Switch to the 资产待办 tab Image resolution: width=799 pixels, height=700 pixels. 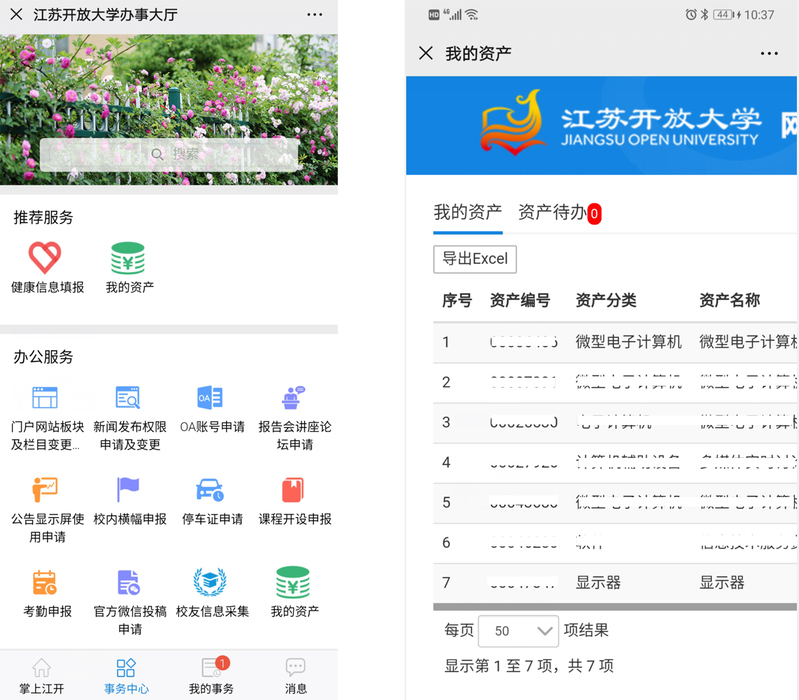552,213
